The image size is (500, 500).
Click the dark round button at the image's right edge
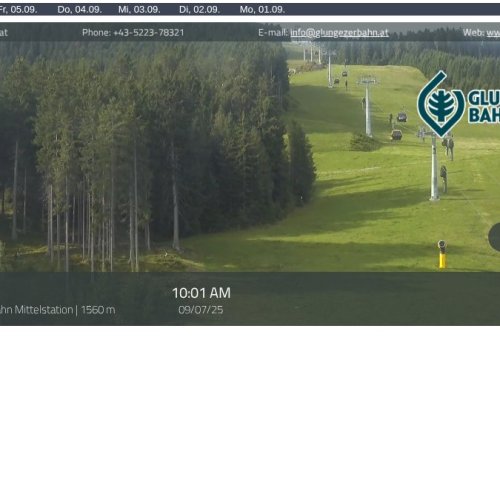pyautogui.click(x=494, y=236)
